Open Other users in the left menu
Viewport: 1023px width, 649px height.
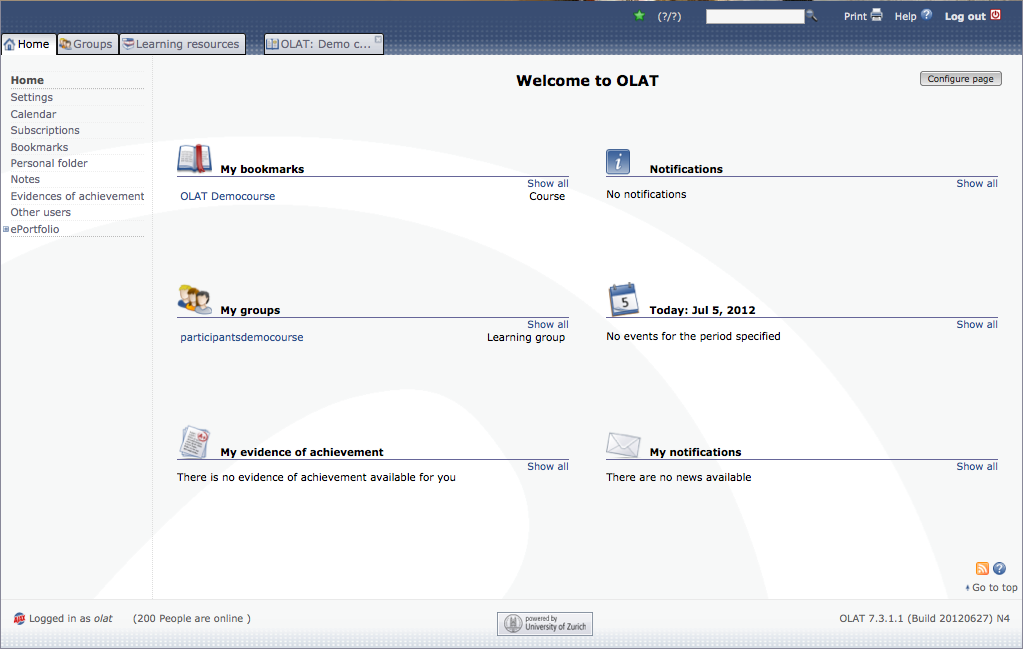(x=40, y=212)
